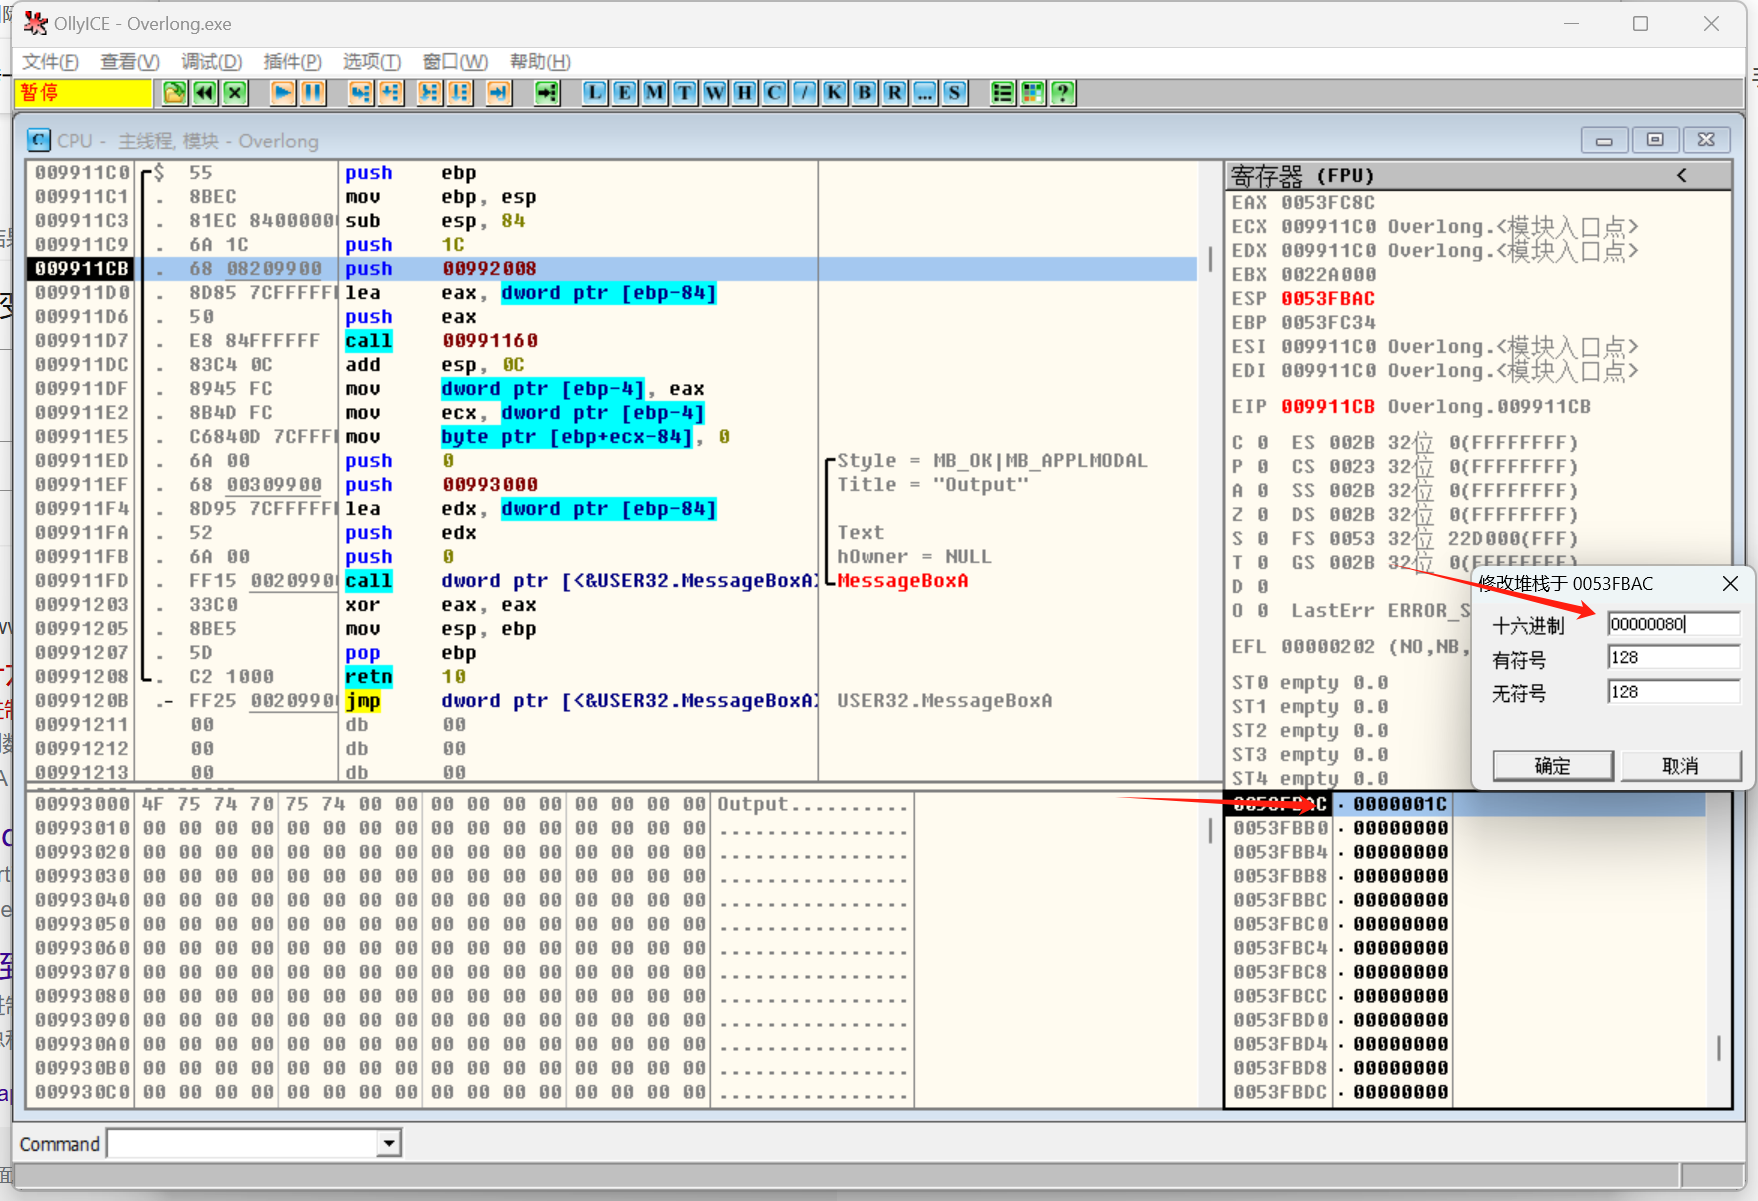Click the registers panel header collapse arrow
The image size is (1758, 1201).
tap(1682, 176)
